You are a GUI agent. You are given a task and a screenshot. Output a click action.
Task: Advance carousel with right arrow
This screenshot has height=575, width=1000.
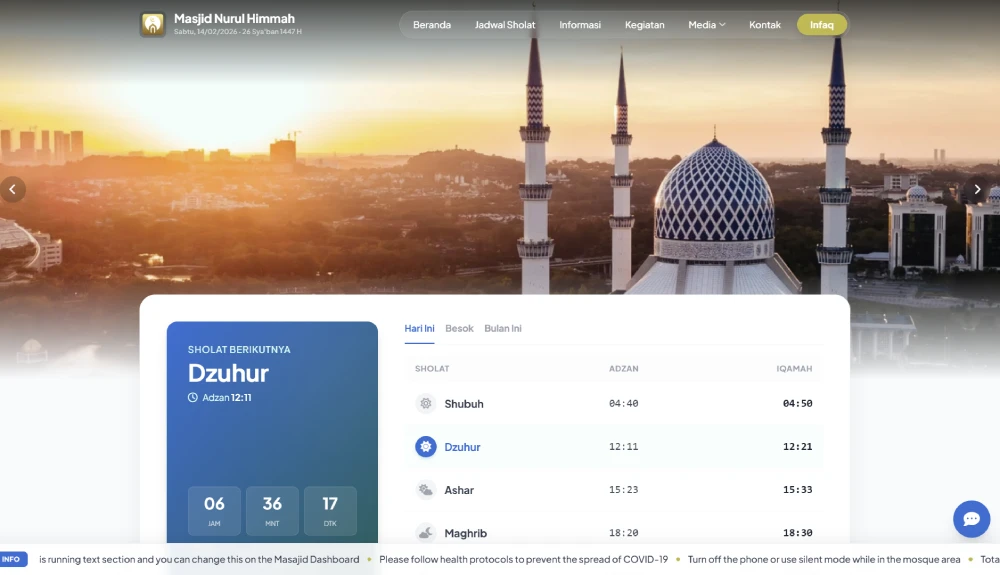(x=978, y=190)
